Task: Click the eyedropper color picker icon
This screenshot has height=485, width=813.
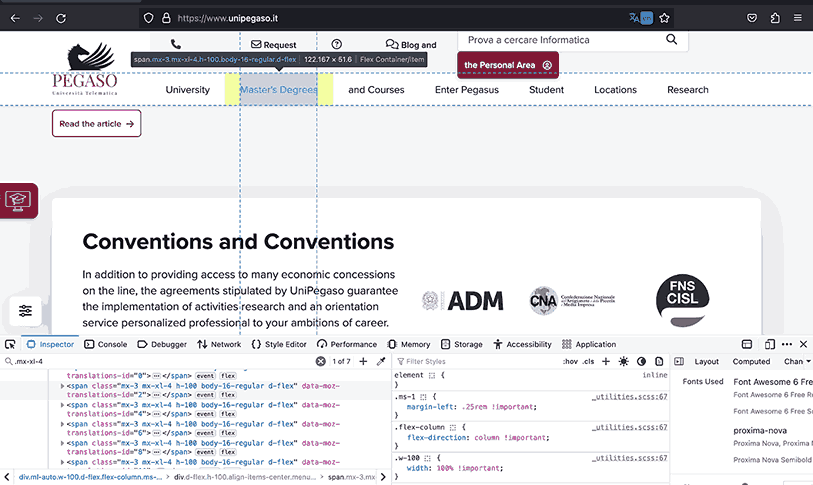Action: pos(381,361)
